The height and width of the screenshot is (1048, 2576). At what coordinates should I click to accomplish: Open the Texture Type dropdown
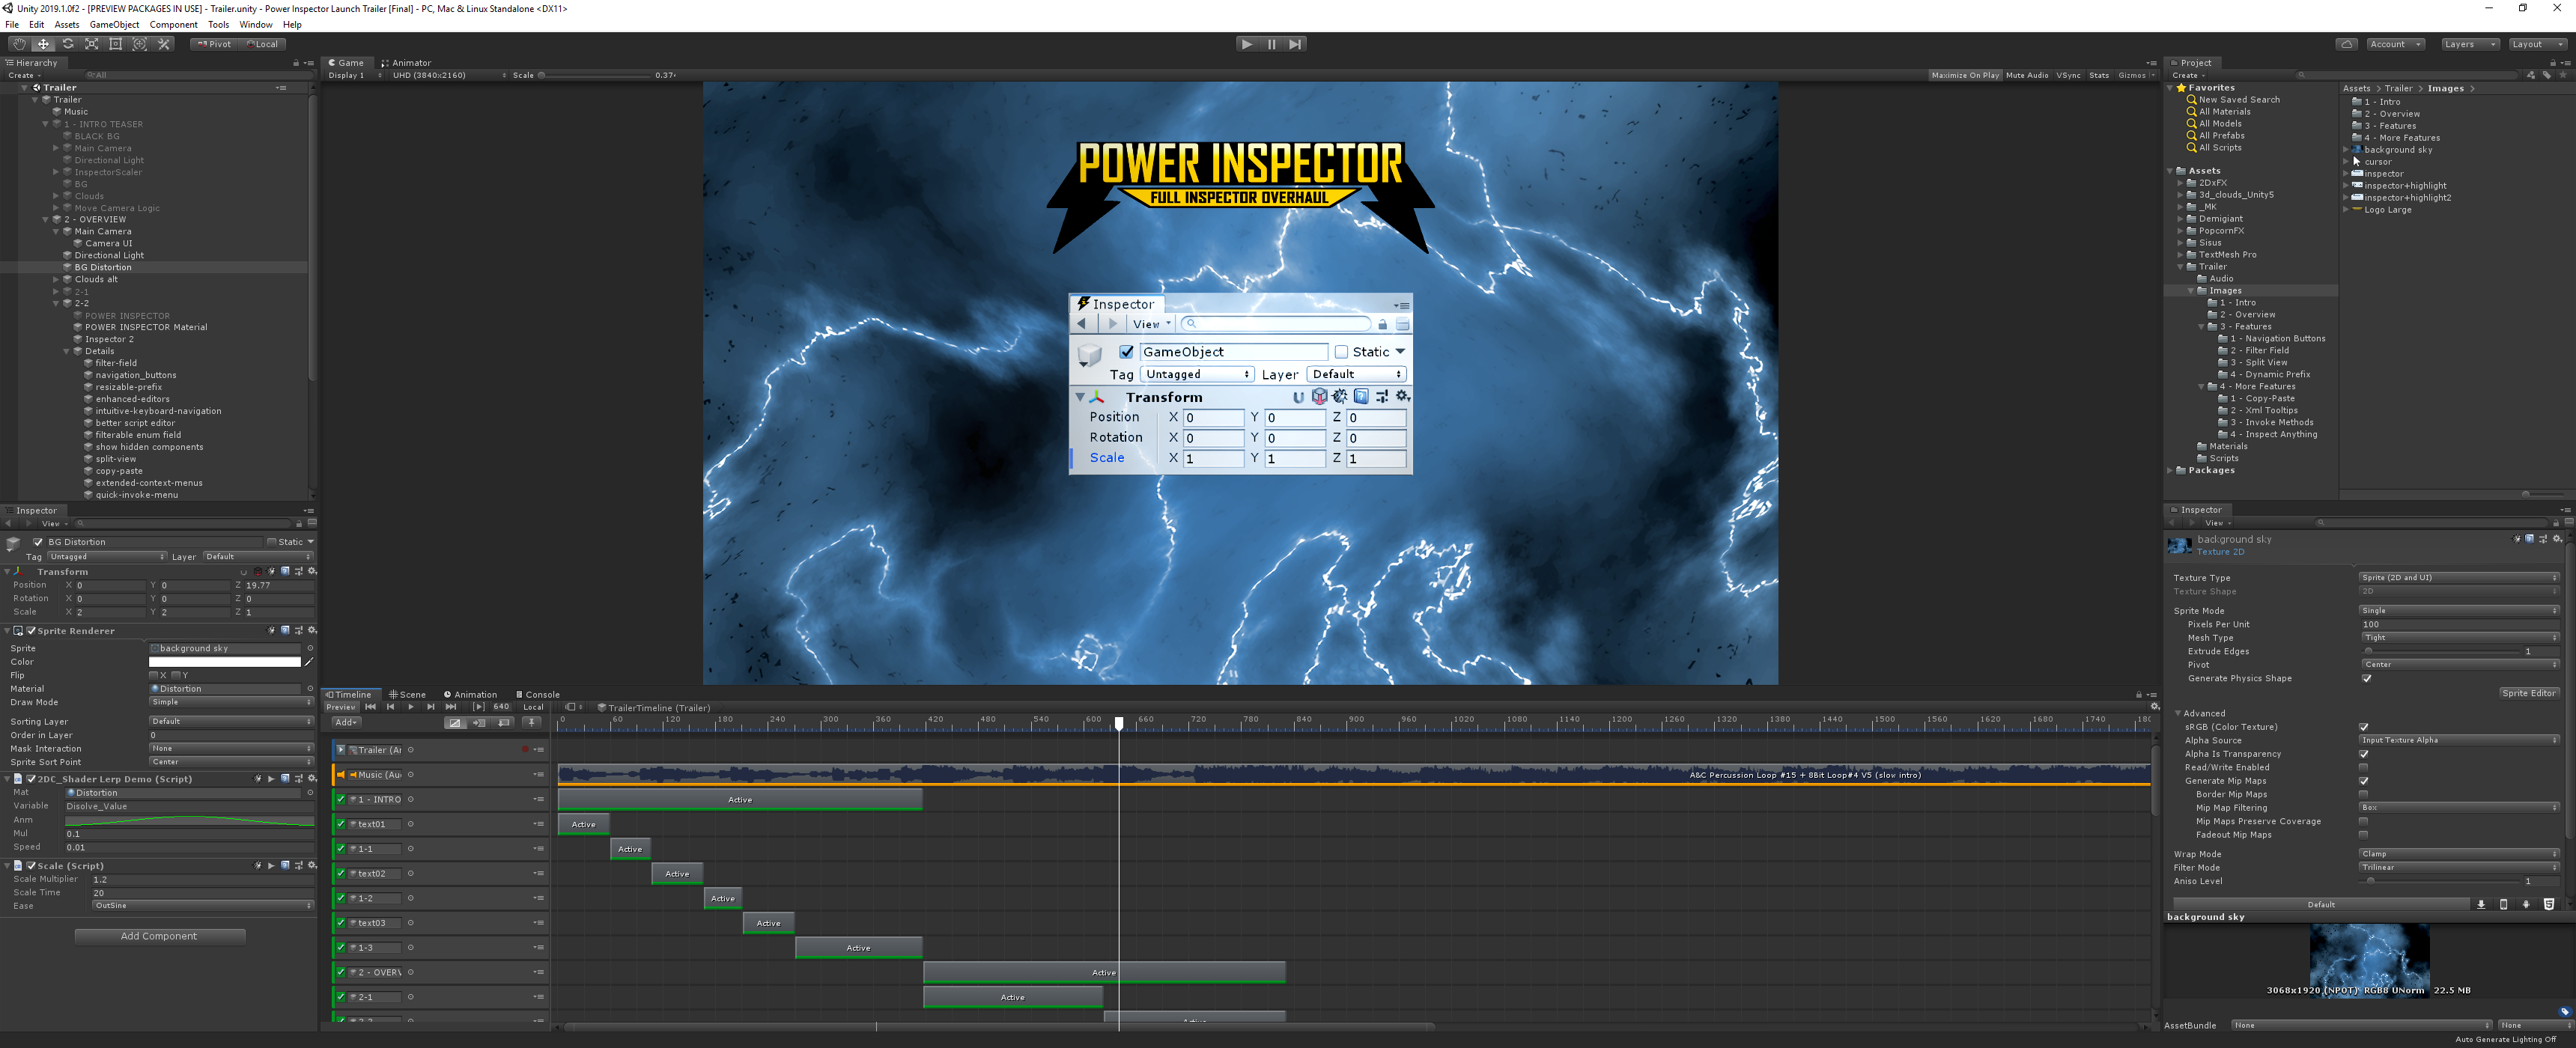click(x=2458, y=578)
